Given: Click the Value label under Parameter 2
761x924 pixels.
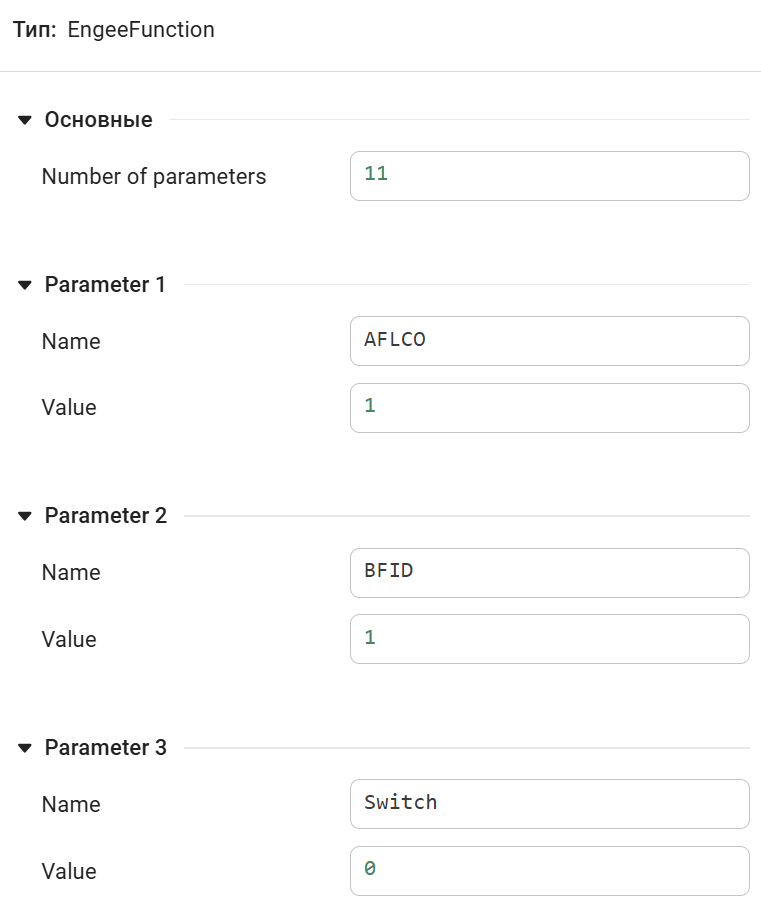Looking at the screenshot, I should [x=69, y=640].
